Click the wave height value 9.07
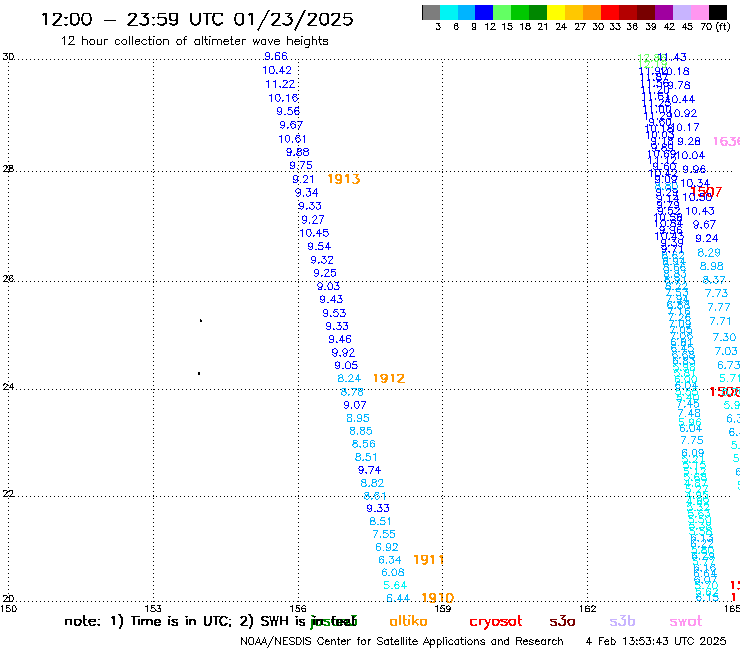This screenshot has height=650, width=740. click(354, 405)
